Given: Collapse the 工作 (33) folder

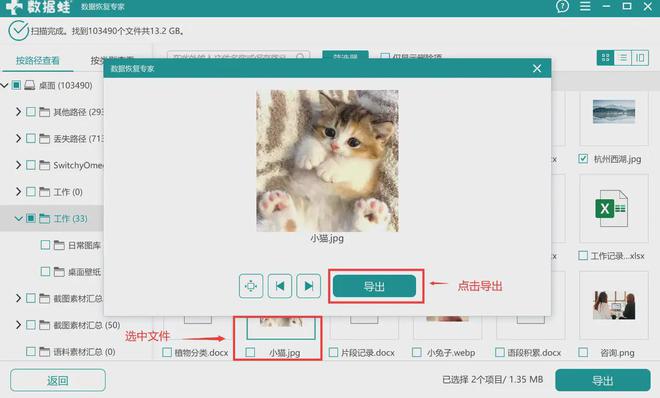Looking at the screenshot, I should [x=19, y=218].
